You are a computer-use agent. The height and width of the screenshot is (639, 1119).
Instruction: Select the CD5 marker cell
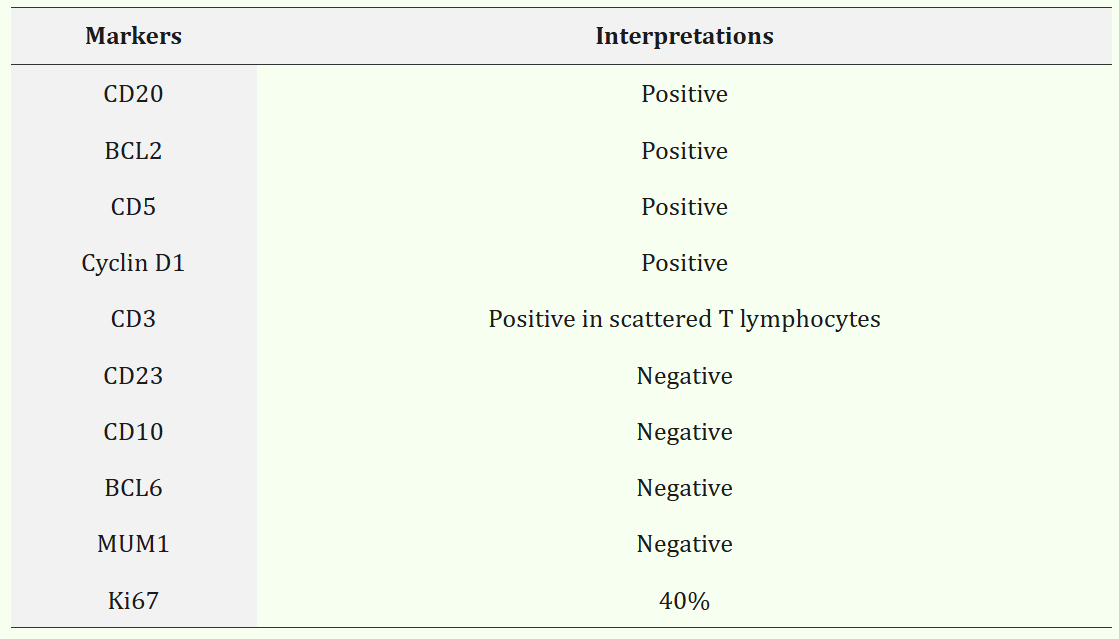133,207
